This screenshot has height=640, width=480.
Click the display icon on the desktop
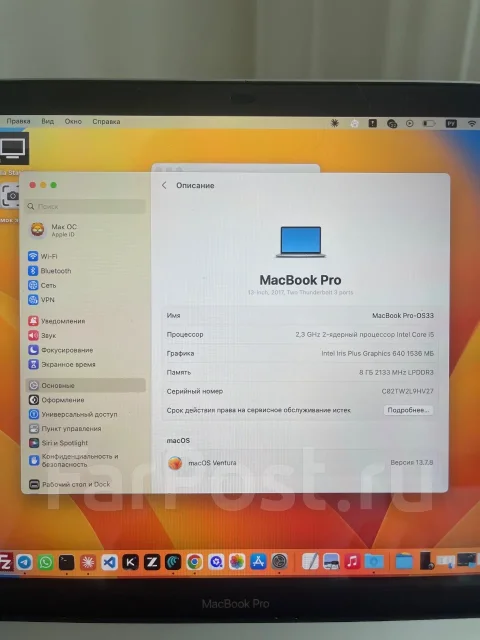click(x=13, y=148)
